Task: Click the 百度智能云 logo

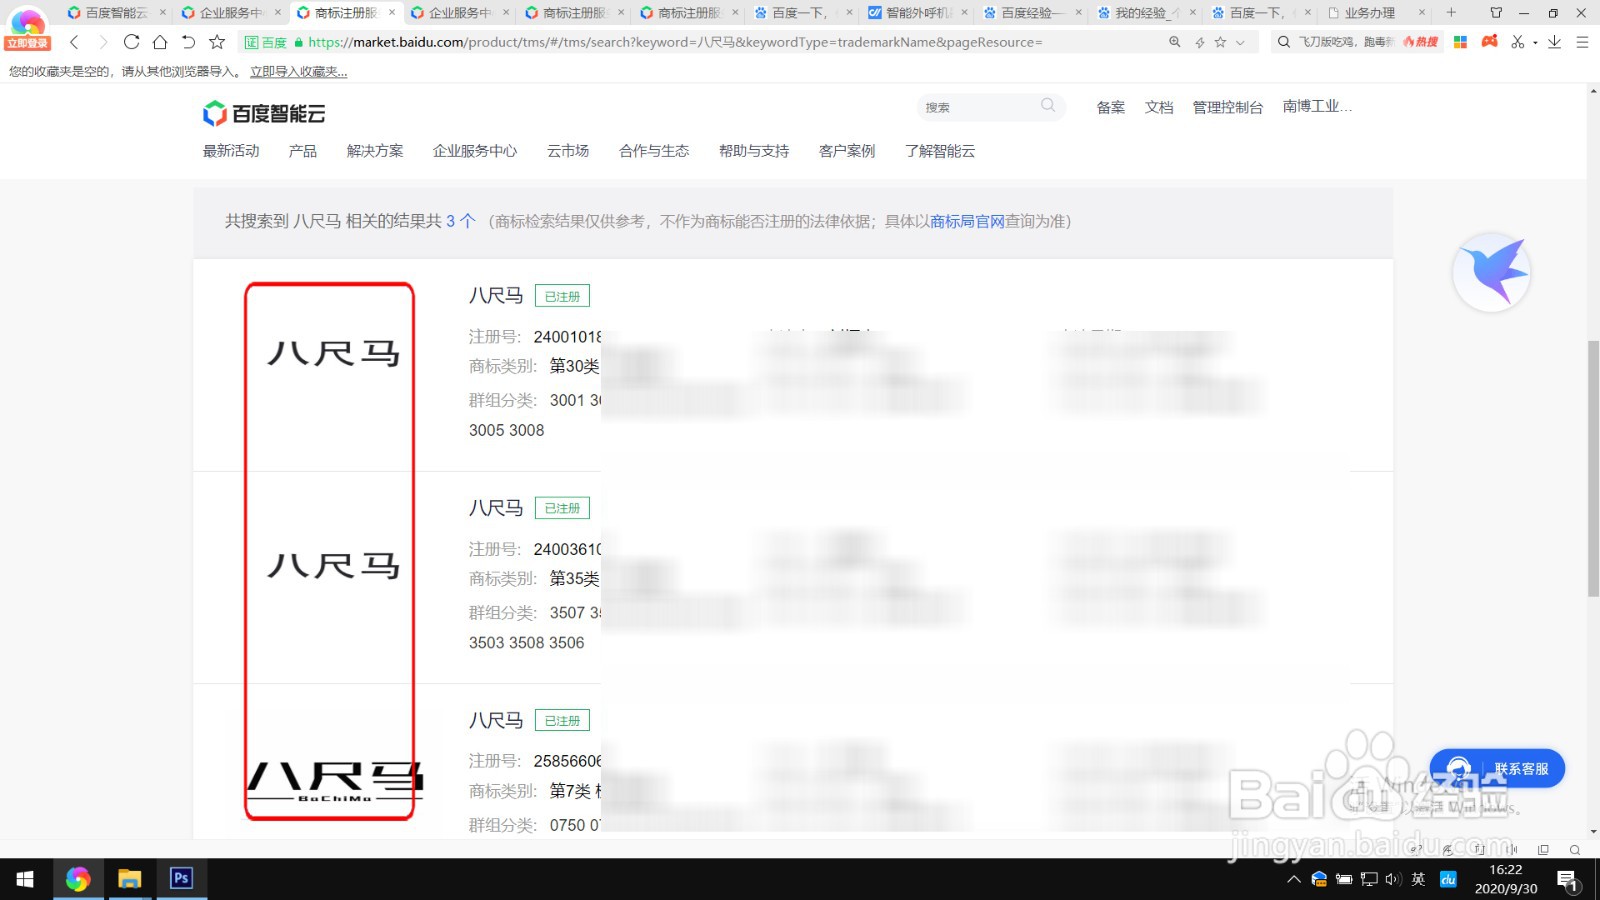Action: [x=264, y=113]
